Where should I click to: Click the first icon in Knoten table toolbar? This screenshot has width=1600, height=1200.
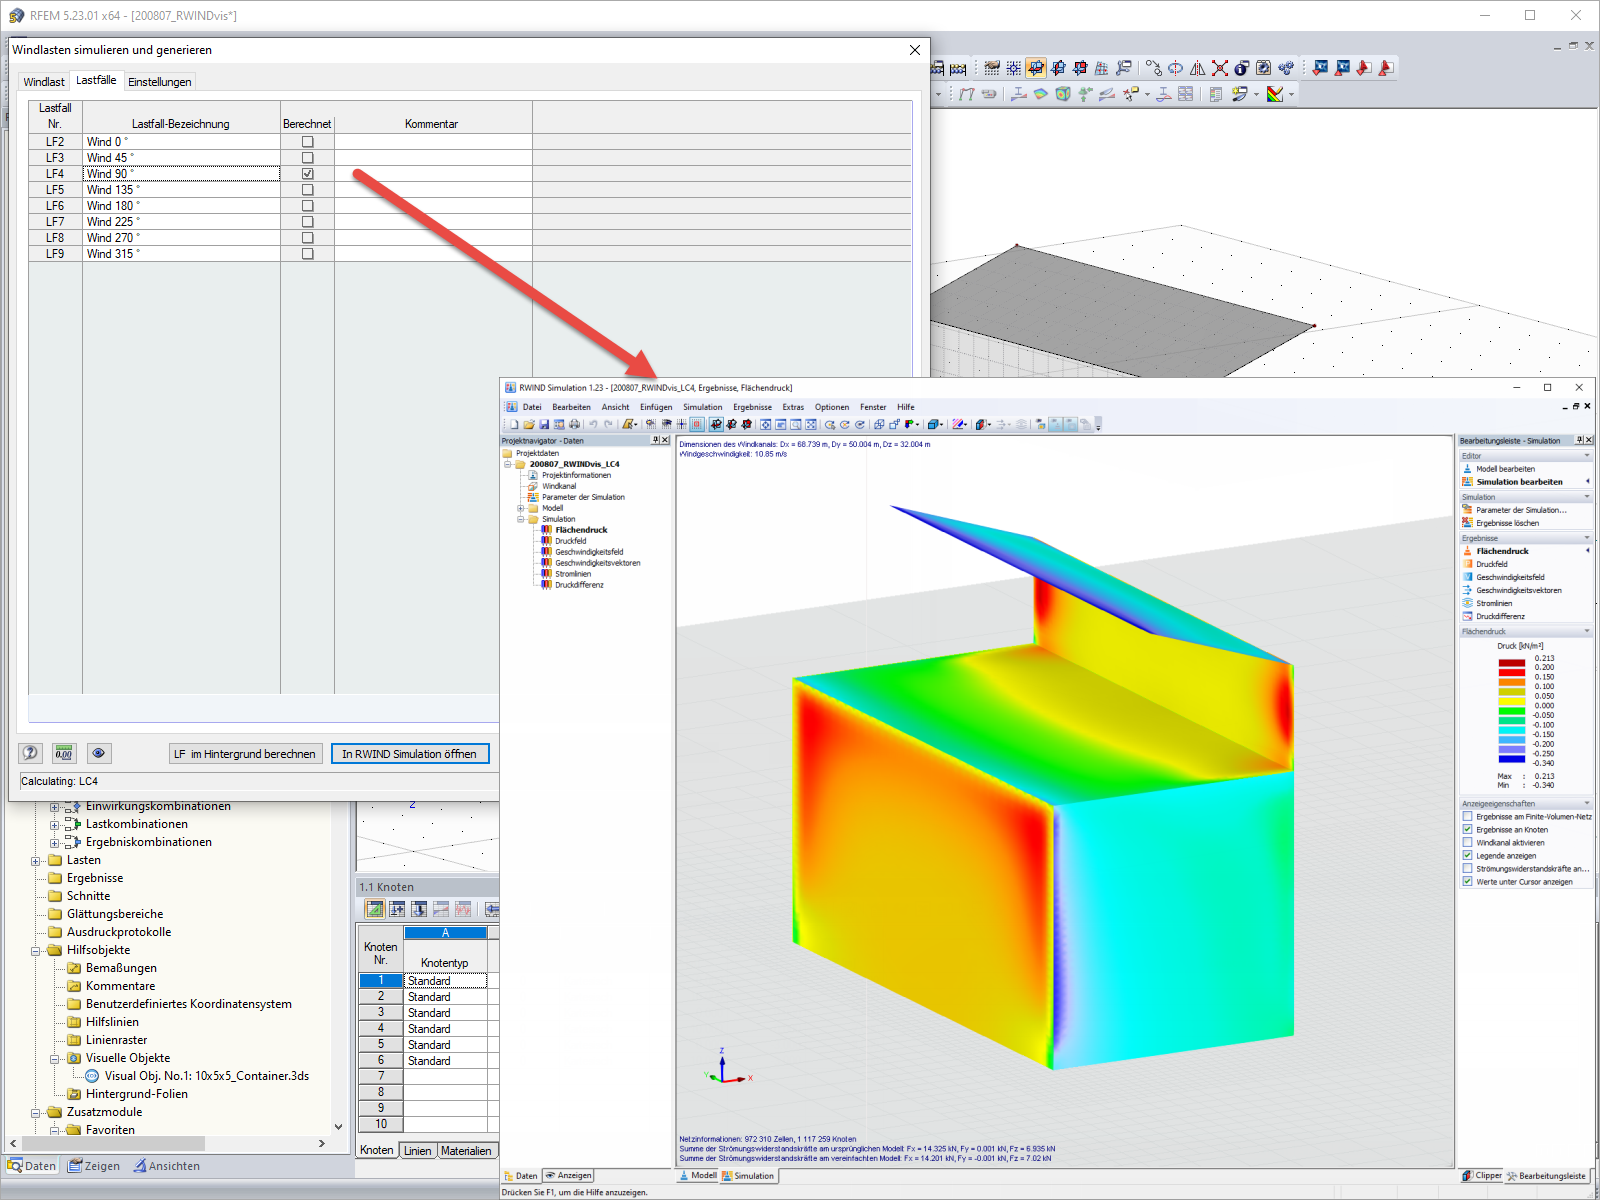pyautogui.click(x=375, y=909)
